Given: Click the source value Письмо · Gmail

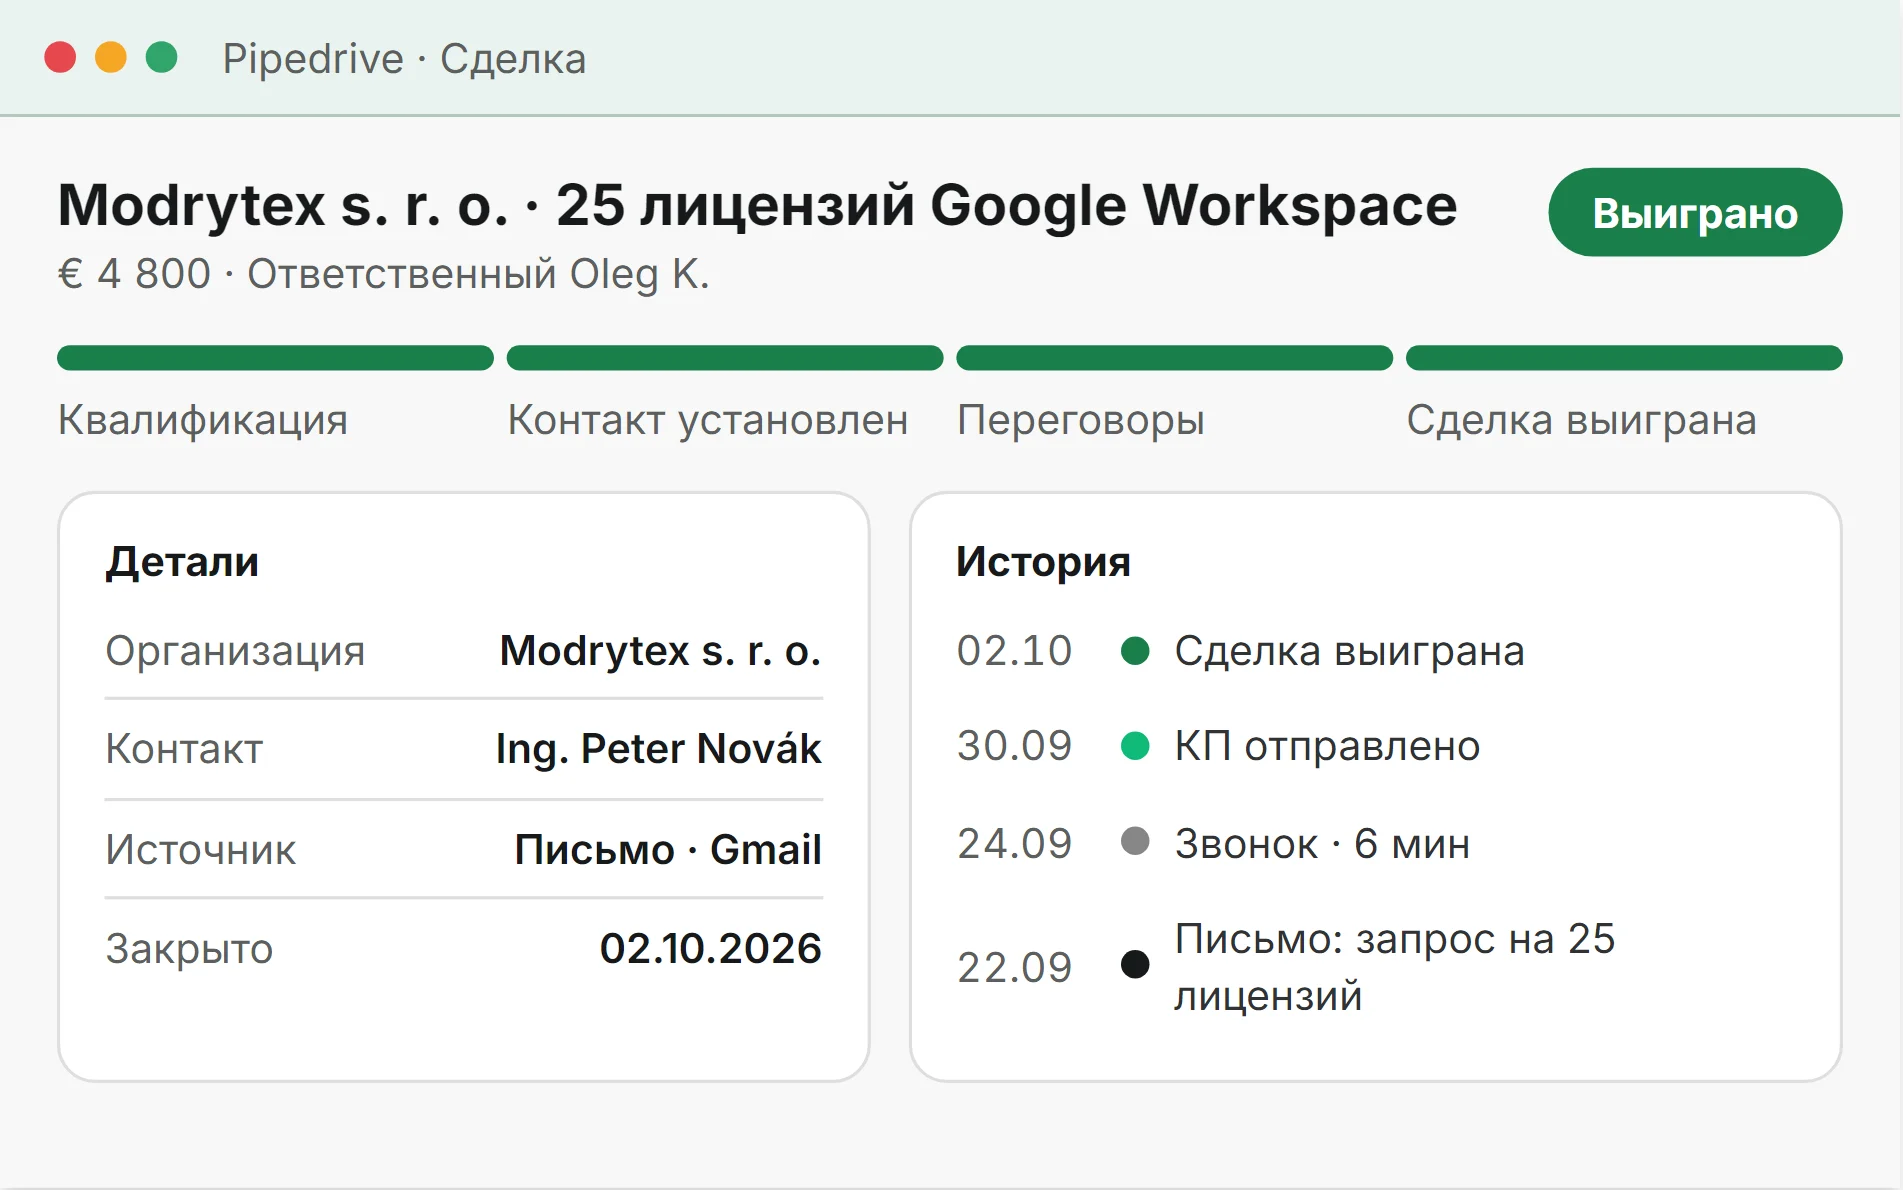Looking at the screenshot, I should click(x=668, y=850).
